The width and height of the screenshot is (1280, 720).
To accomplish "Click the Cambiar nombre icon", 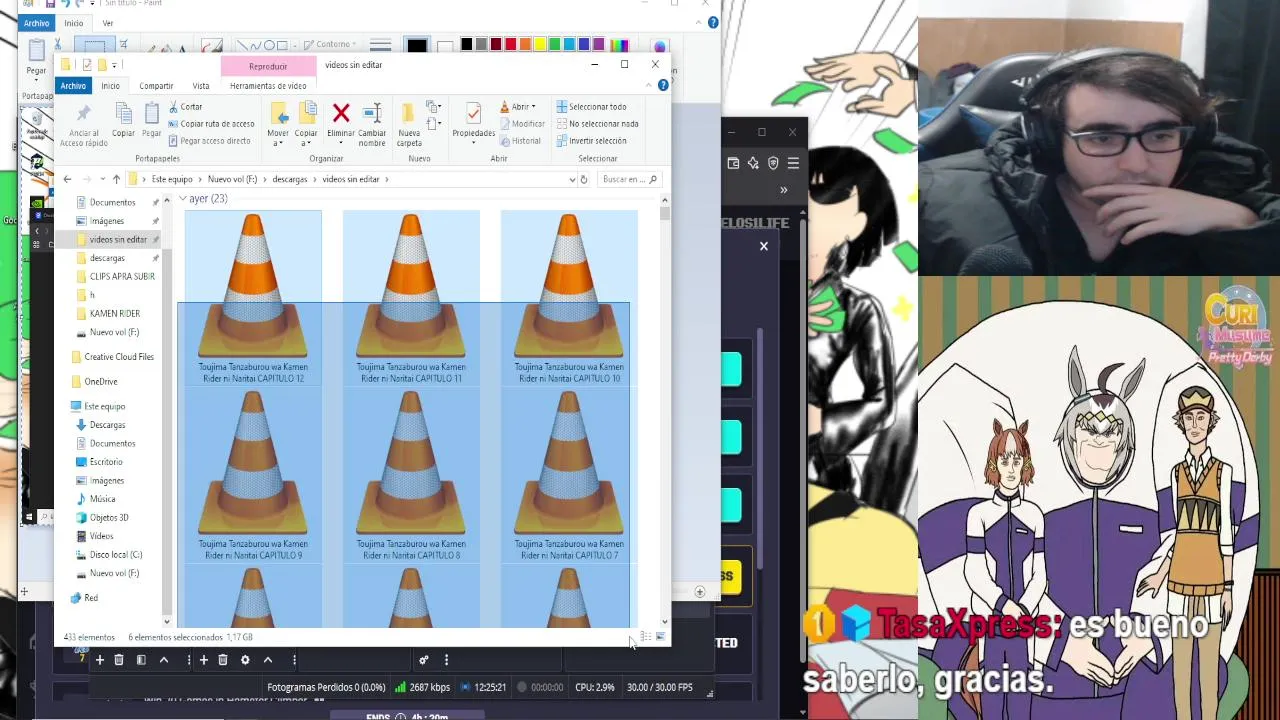I will point(372,113).
